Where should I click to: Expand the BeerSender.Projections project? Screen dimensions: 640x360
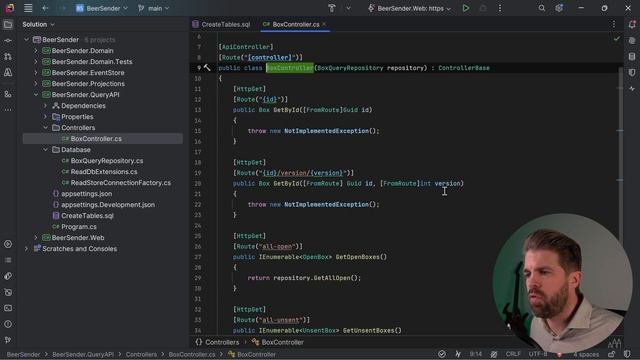tap(36, 84)
